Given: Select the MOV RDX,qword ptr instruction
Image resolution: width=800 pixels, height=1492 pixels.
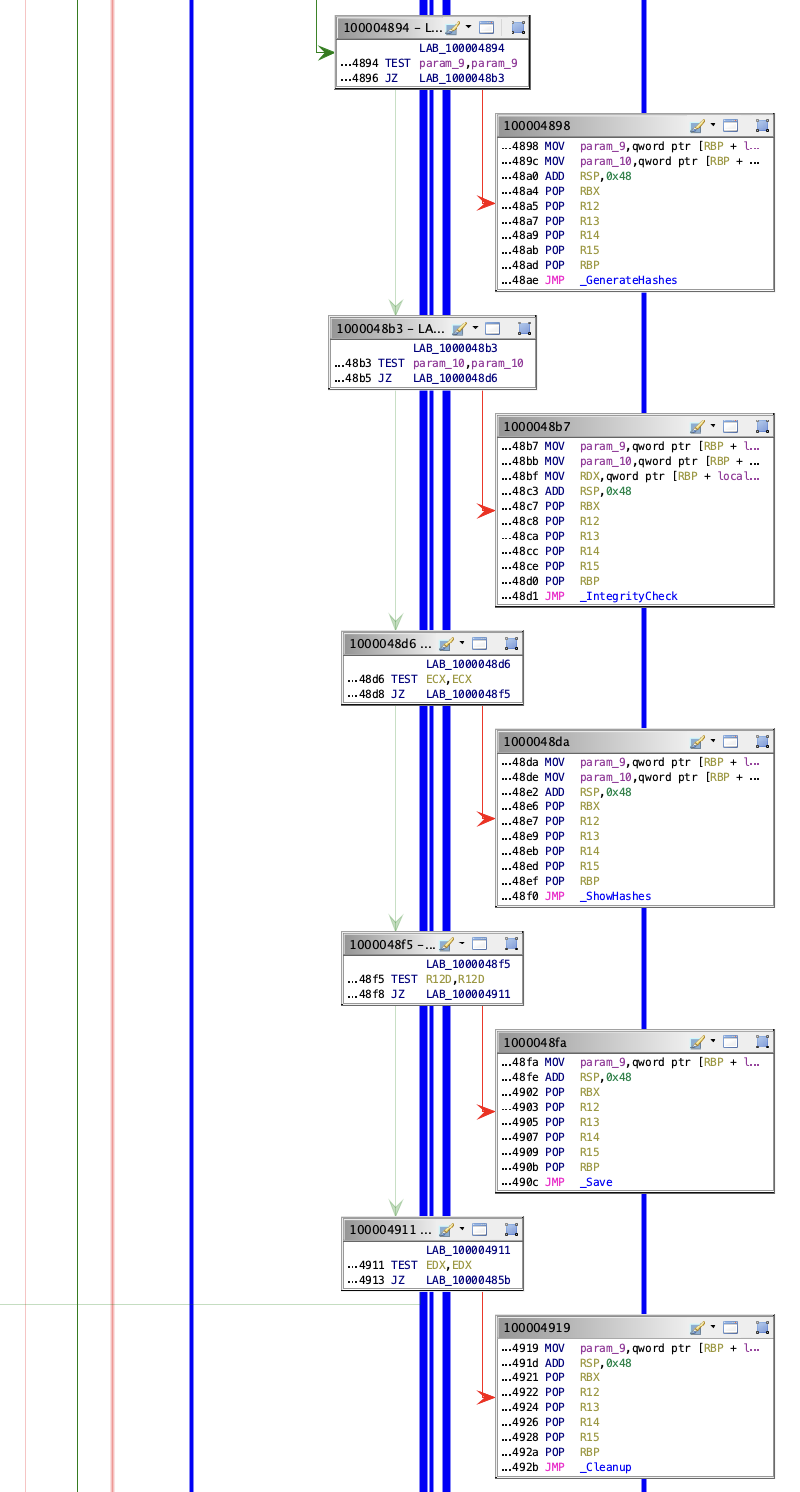Looking at the screenshot, I should coord(630,476).
